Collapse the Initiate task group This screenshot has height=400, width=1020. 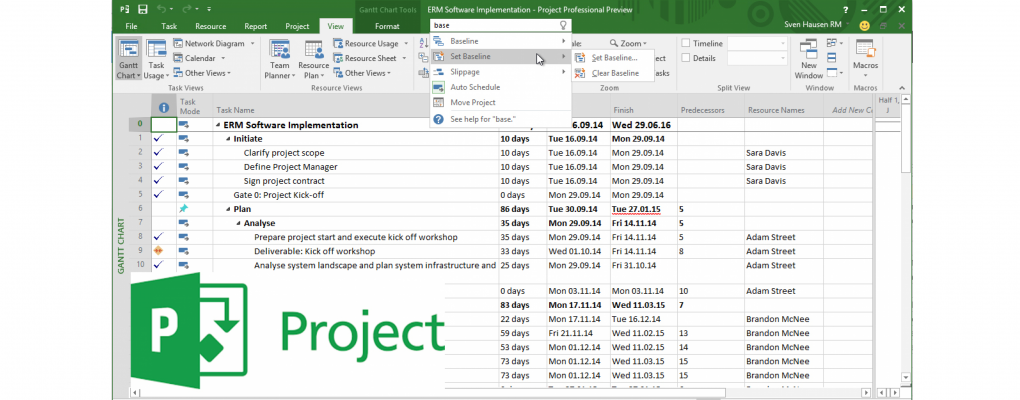coord(228,139)
